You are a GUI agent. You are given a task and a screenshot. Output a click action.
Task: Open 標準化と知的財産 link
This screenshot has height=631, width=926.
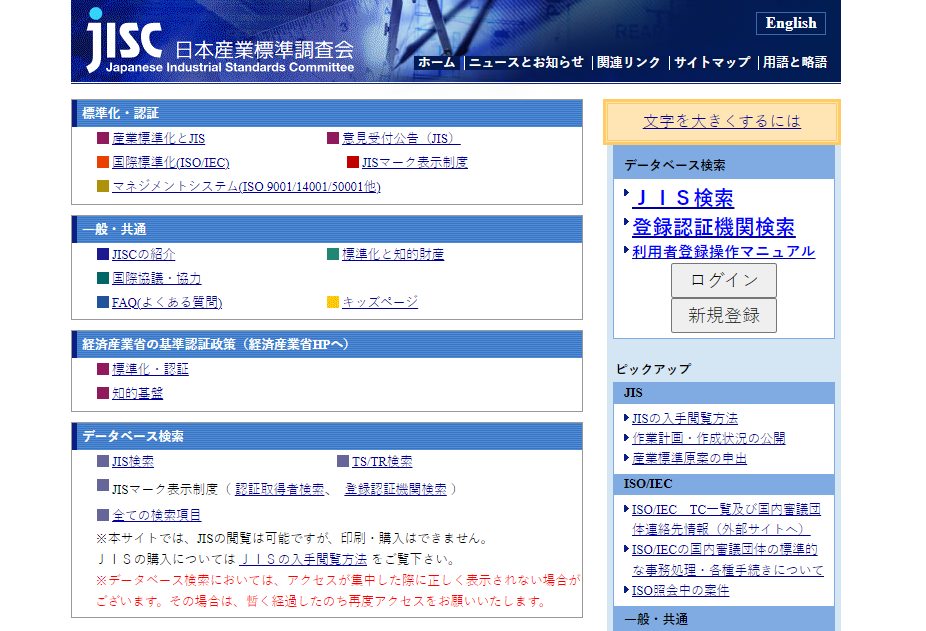click(x=393, y=255)
